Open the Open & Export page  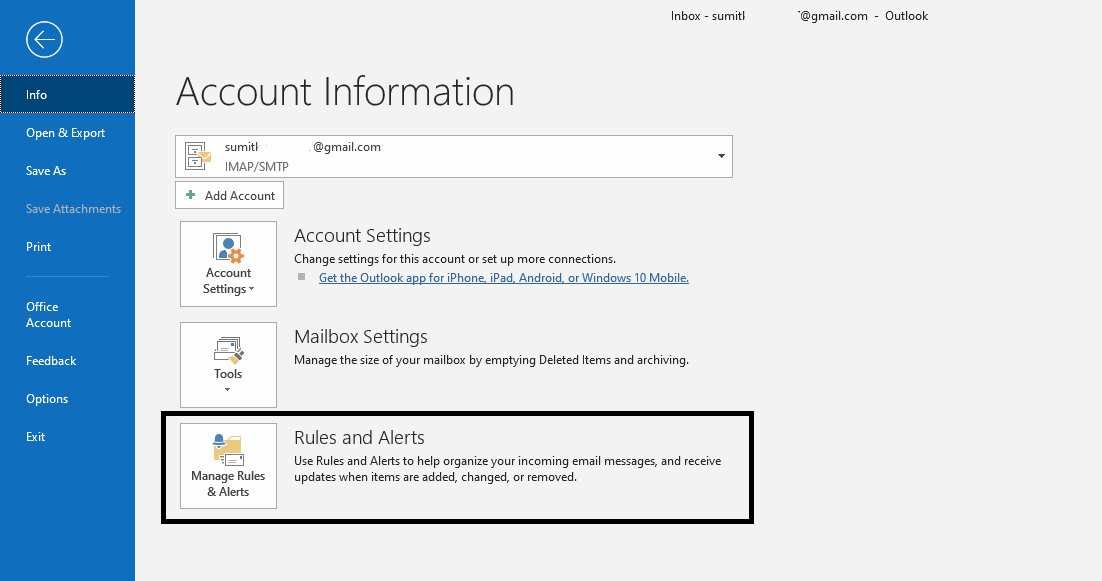tap(67, 133)
